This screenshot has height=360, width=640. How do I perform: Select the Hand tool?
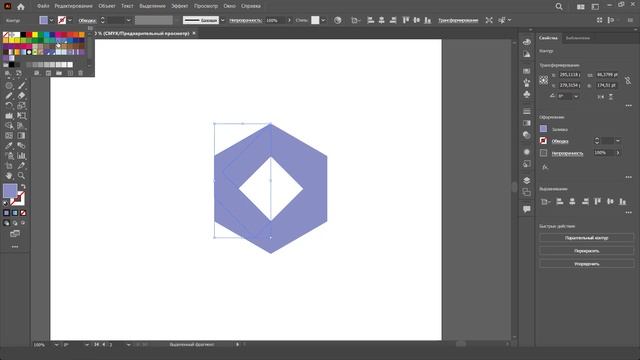(x=9, y=176)
